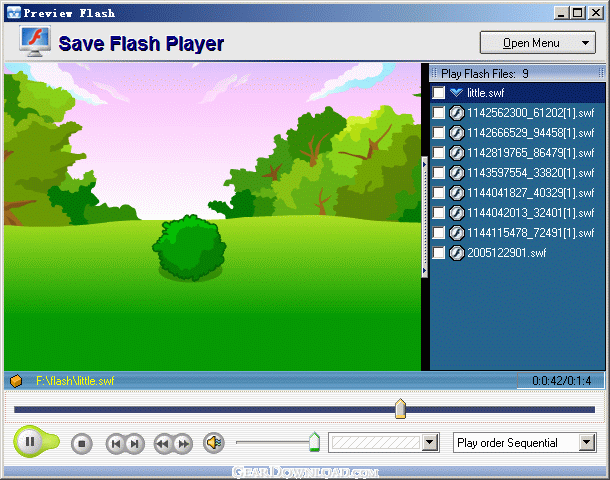The height and width of the screenshot is (480, 610).
Task: Click the Save Flash Player logo icon
Action: 35,41
